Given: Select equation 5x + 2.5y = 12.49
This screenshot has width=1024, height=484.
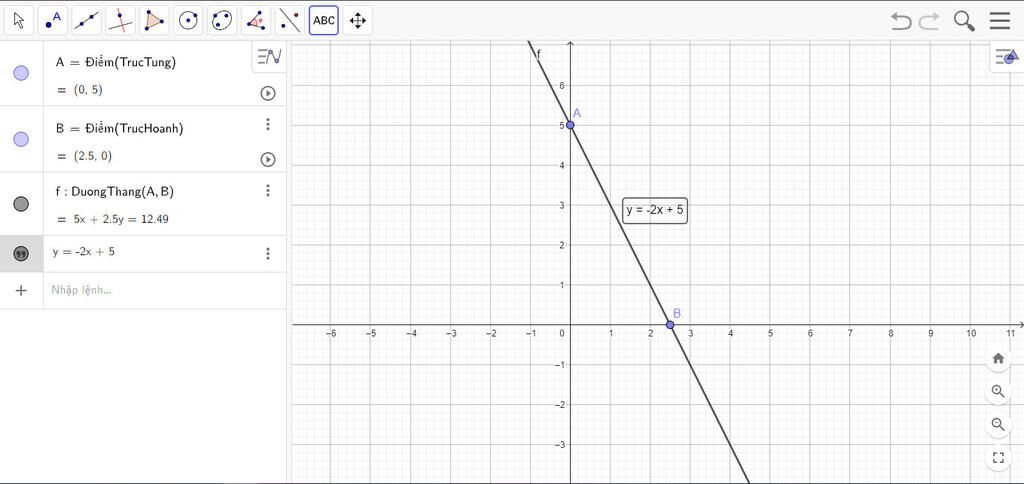Looking at the screenshot, I should [121, 219].
